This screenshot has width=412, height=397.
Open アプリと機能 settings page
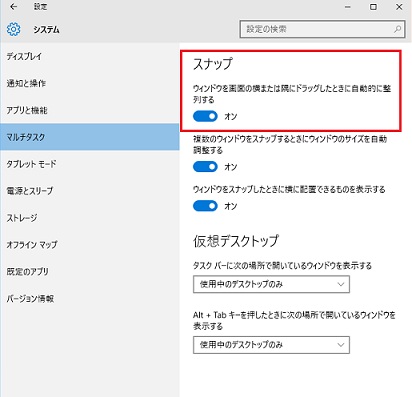[89, 110]
